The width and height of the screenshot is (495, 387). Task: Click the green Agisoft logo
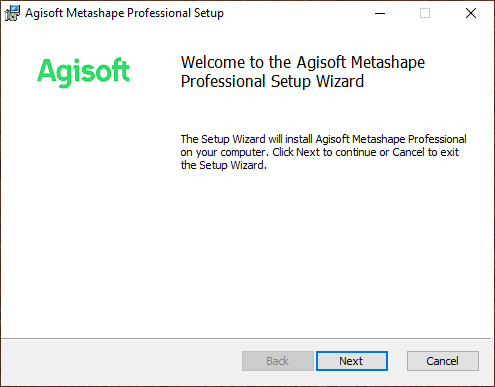tap(83, 71)
